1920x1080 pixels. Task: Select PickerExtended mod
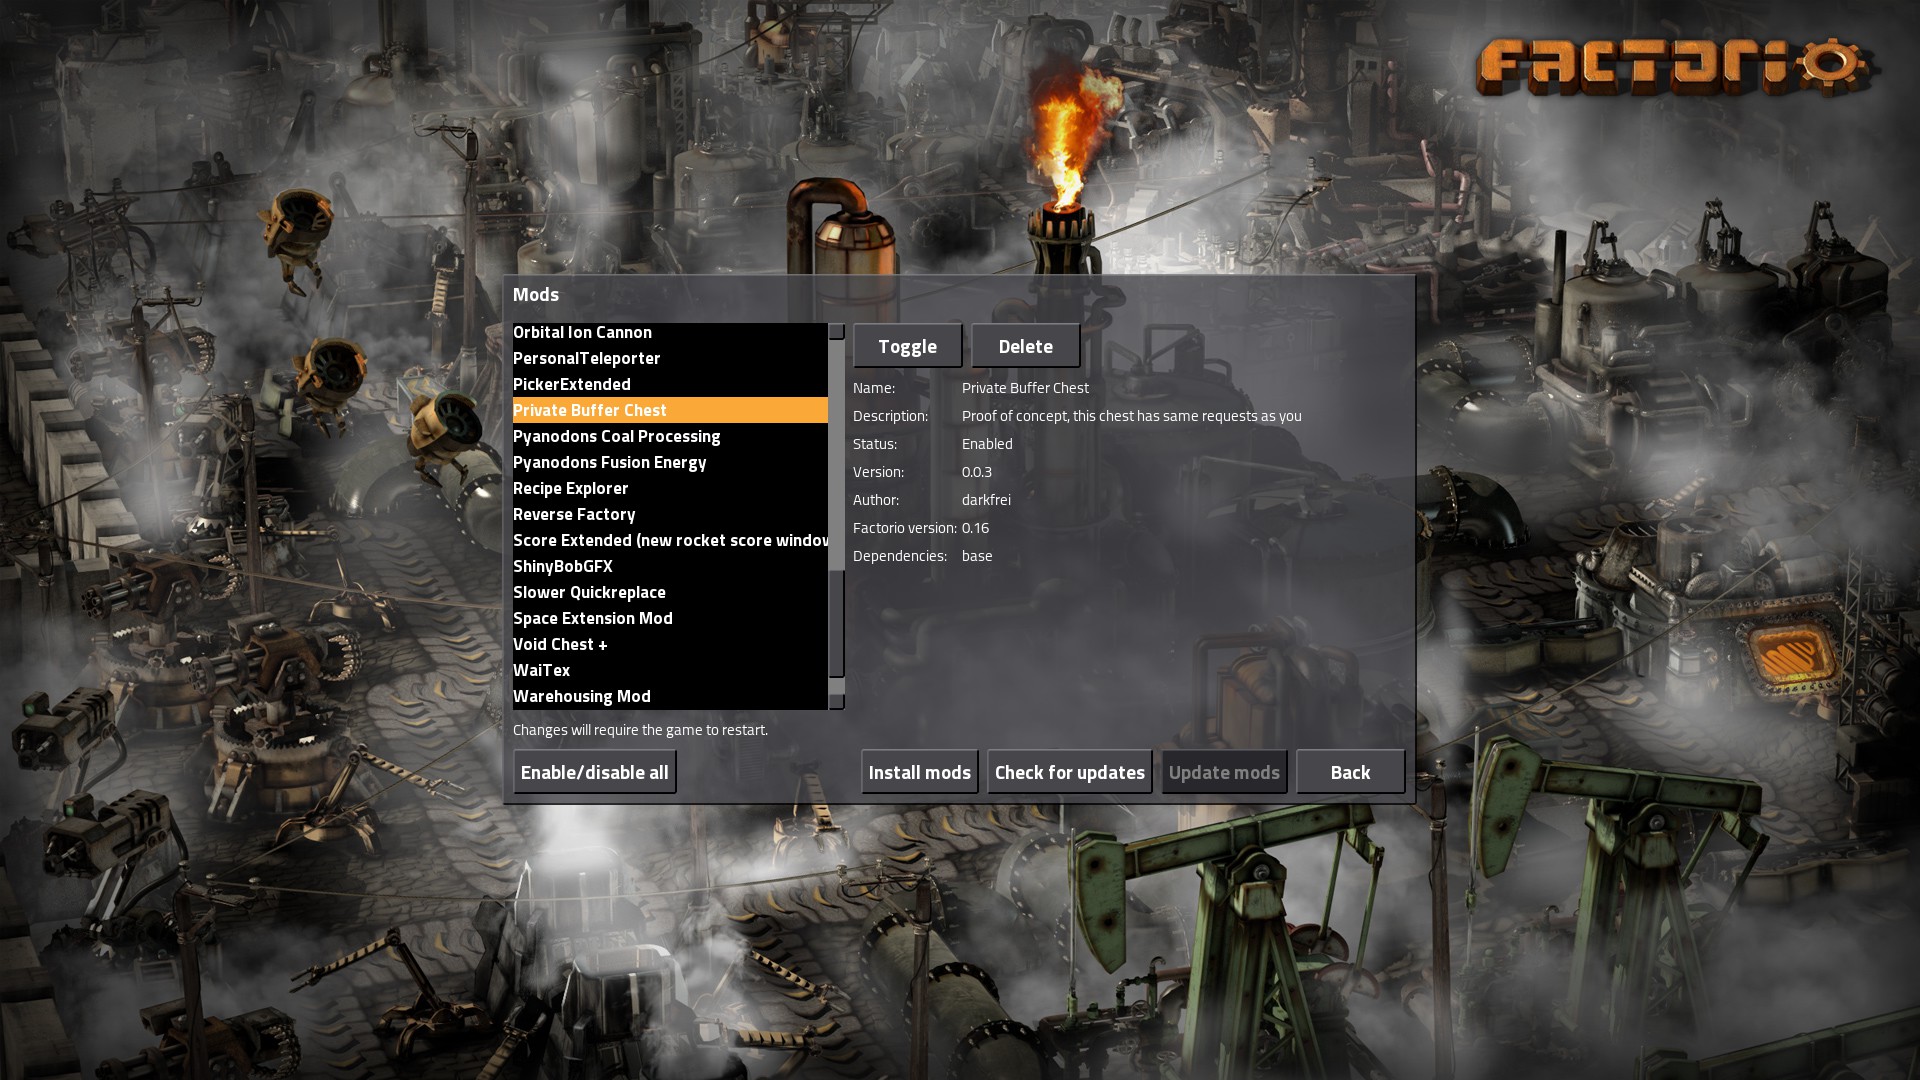pyautogui.click(x=670, y=384)
